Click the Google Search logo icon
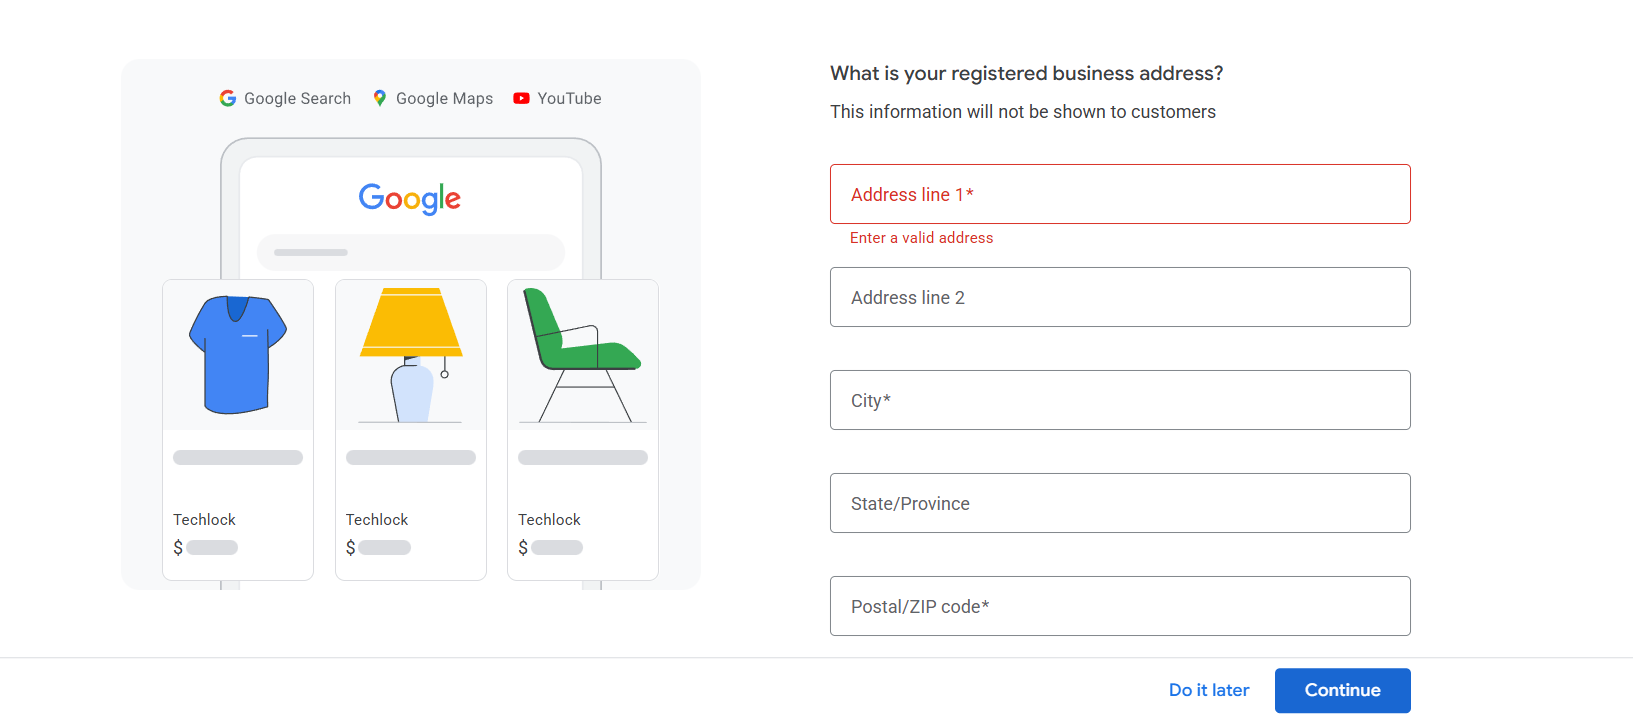The image size is (1633, 719). coord(228,98)
